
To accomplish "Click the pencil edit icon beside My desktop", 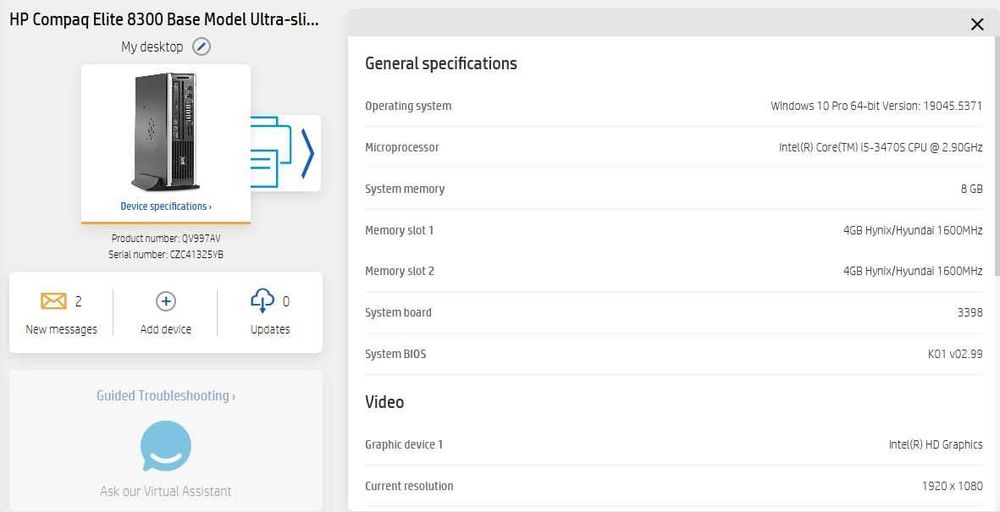I will [202, 47].
